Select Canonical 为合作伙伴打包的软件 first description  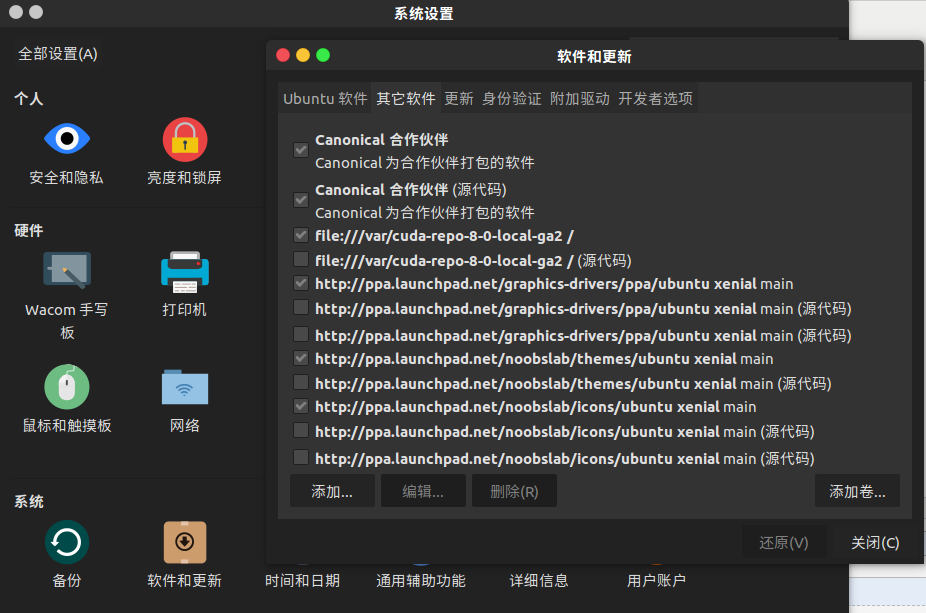click(425, 162)
